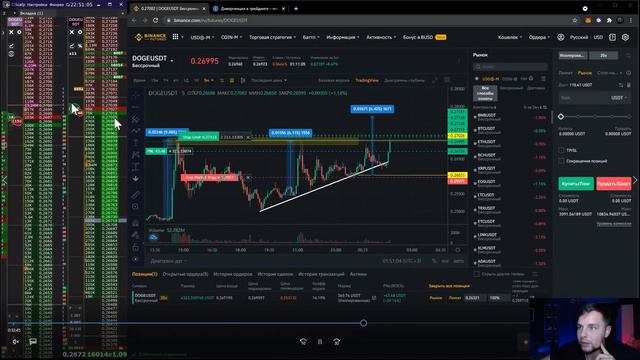The height and width of the screenshot is (360, 640).
Task: Close DOGEUSDT position at Market
Action: [x=436, y=298]
